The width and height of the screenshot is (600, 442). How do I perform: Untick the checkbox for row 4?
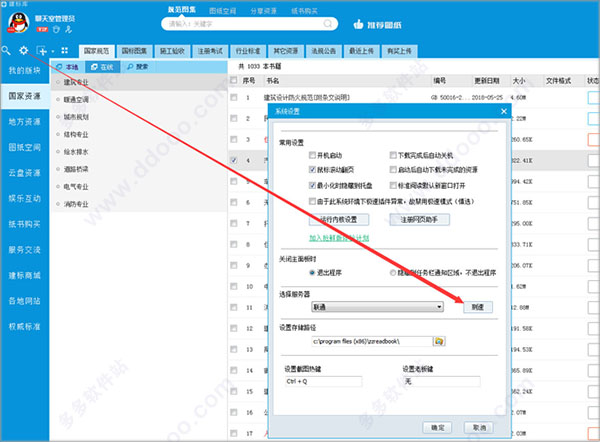pos(233,160)
